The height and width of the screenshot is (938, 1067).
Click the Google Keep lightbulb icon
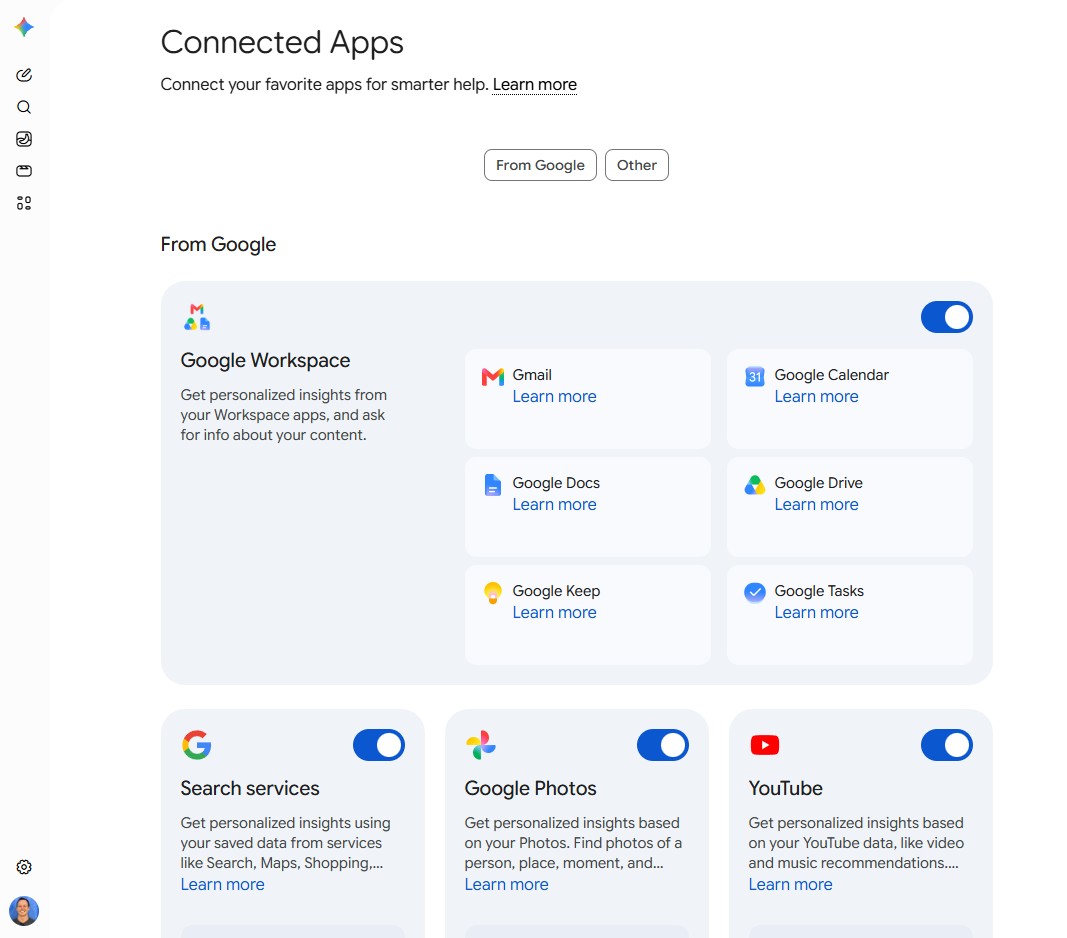coord(493,593)
